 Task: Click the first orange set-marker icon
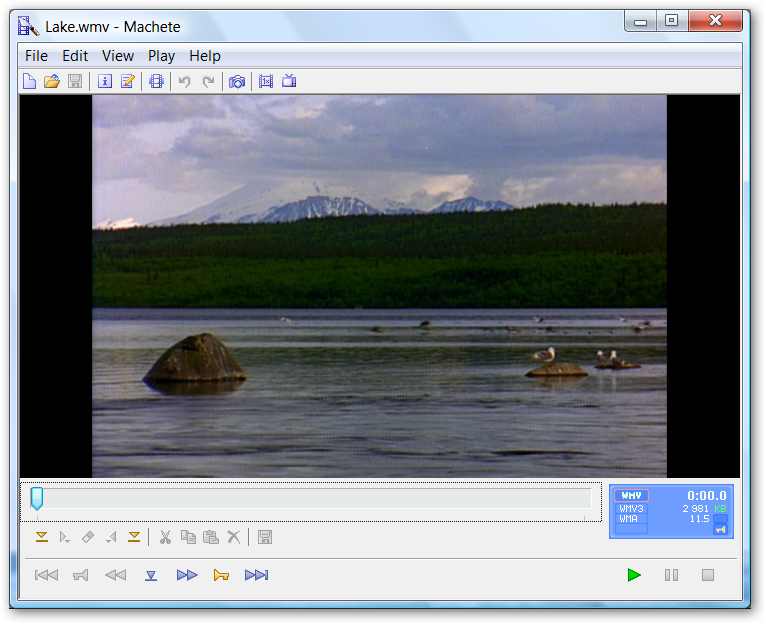pyautogui.click(x=42, y=537)
